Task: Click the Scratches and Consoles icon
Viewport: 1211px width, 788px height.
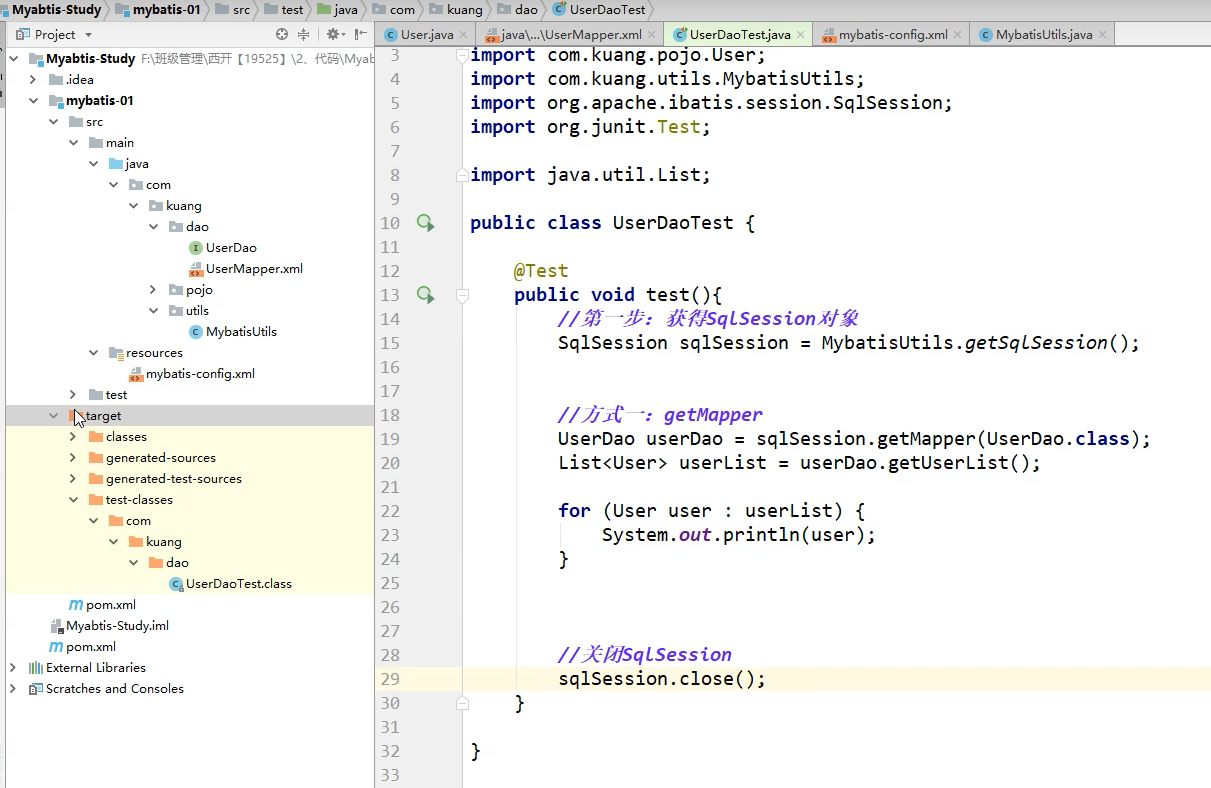Action: coord(36,689)
